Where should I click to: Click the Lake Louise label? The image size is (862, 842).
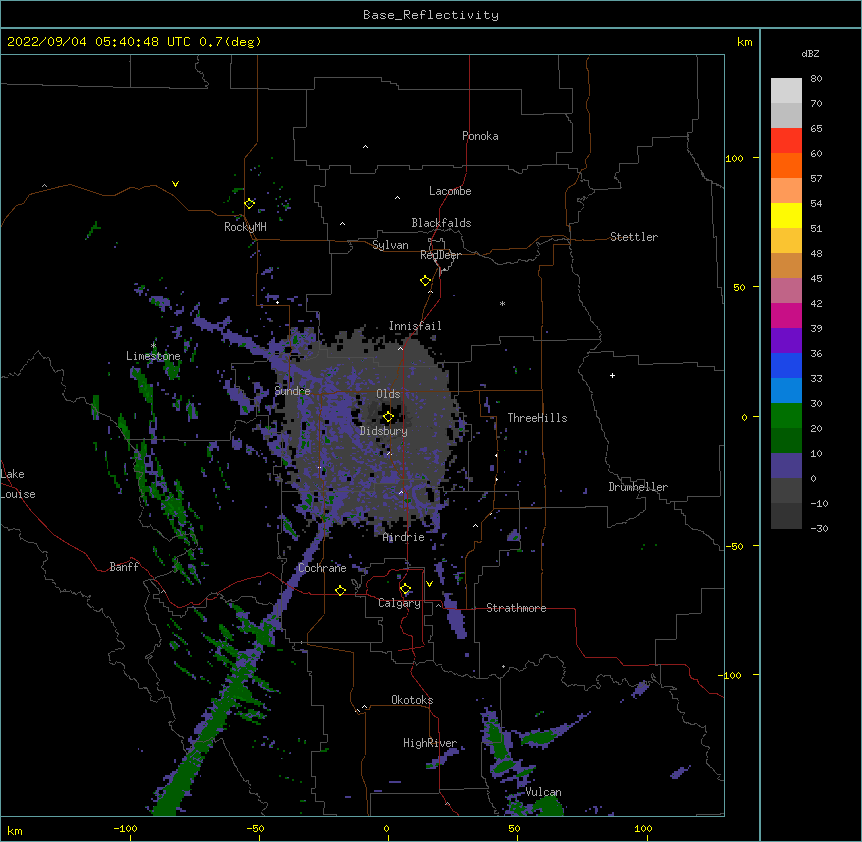click(x=18, y=484)
